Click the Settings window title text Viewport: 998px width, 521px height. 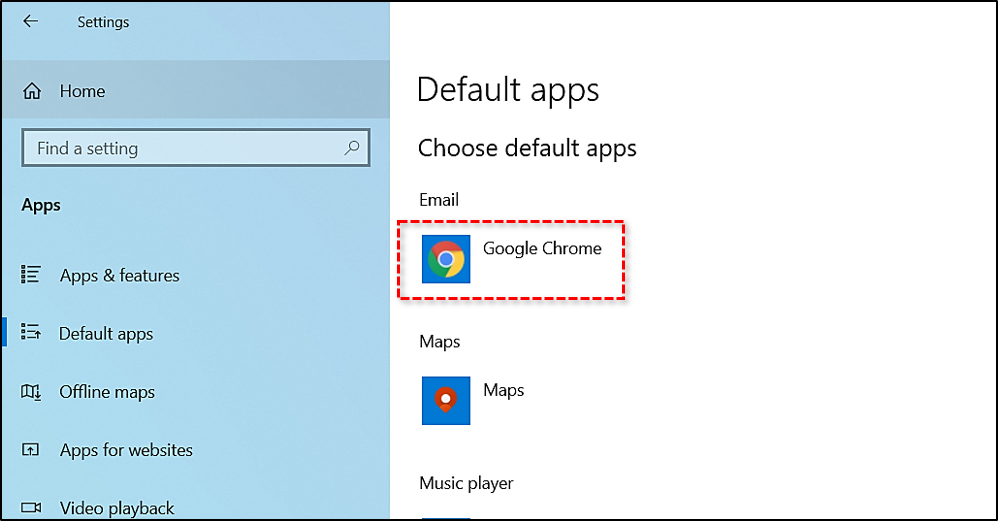pyautogui.click(x=103, y=22)
